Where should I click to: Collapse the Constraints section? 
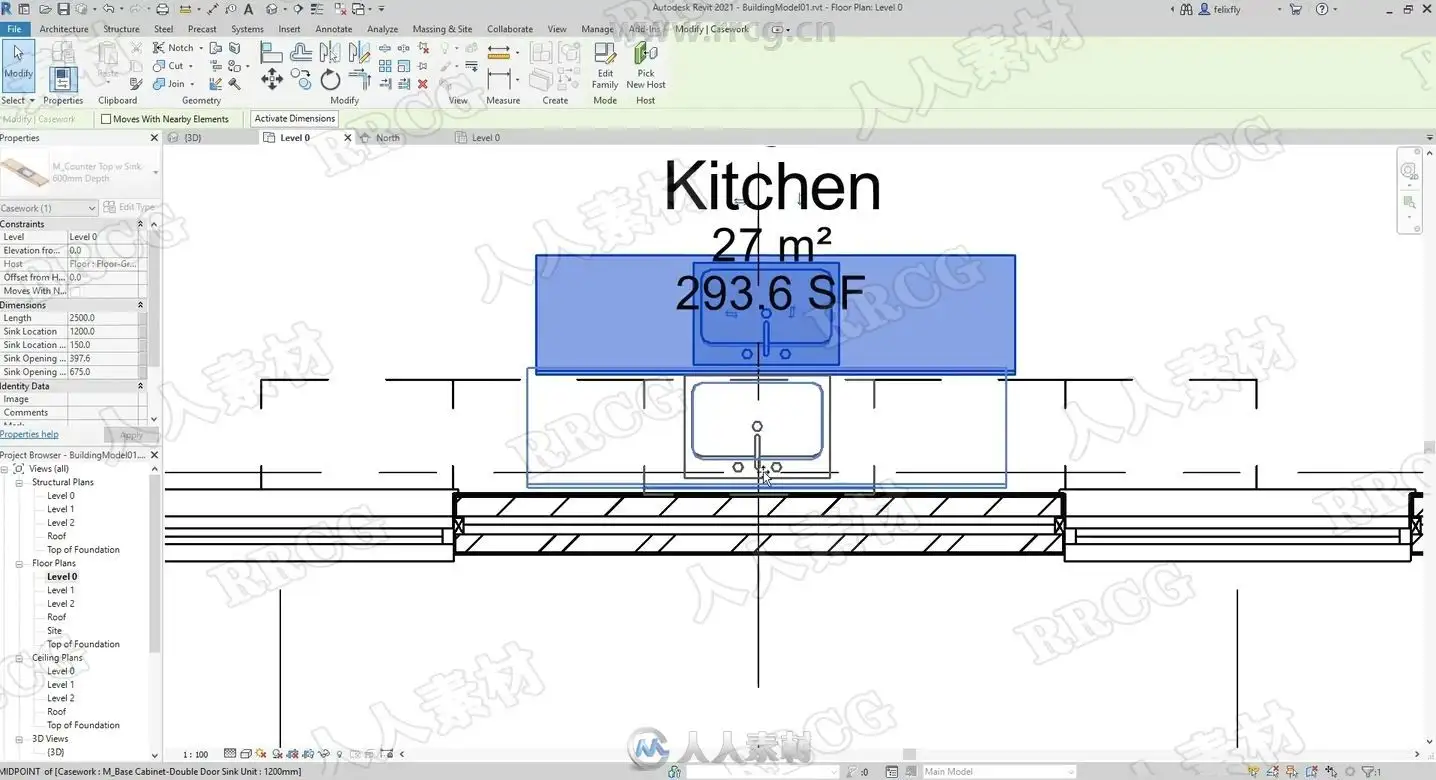pyautogui.click(x=140, y=224)
